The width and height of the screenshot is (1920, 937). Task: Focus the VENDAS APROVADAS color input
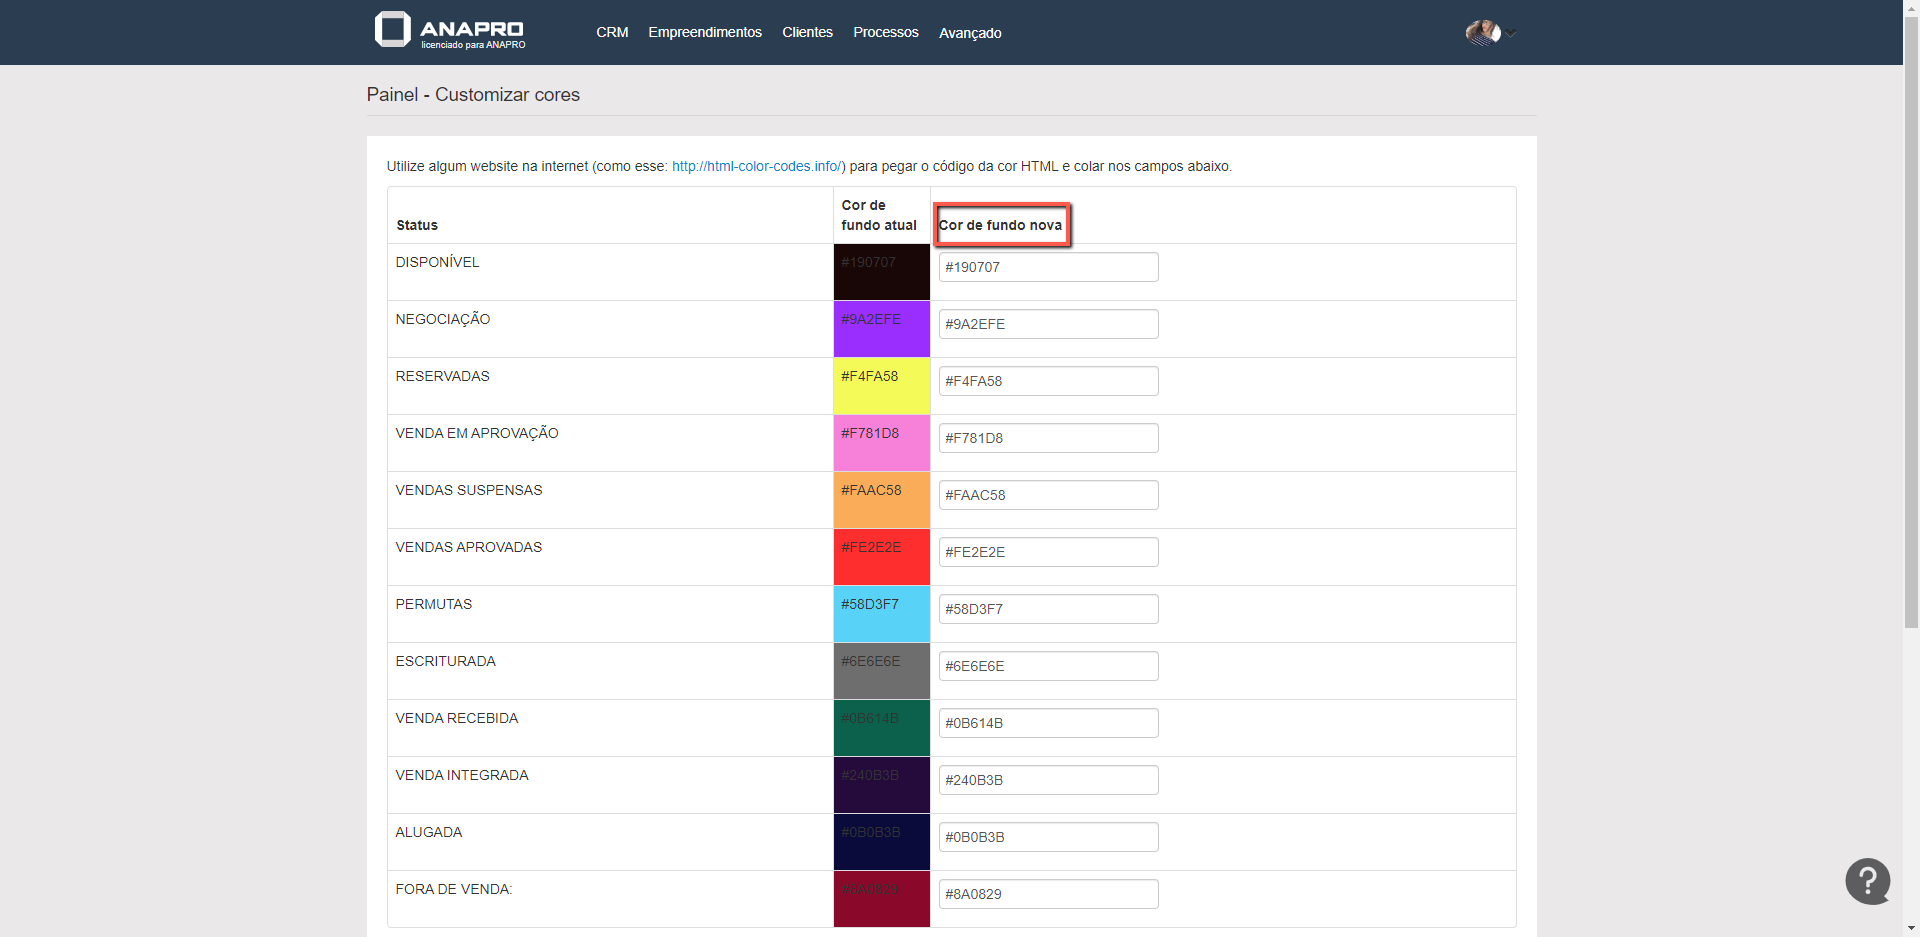pos(1047,552)
